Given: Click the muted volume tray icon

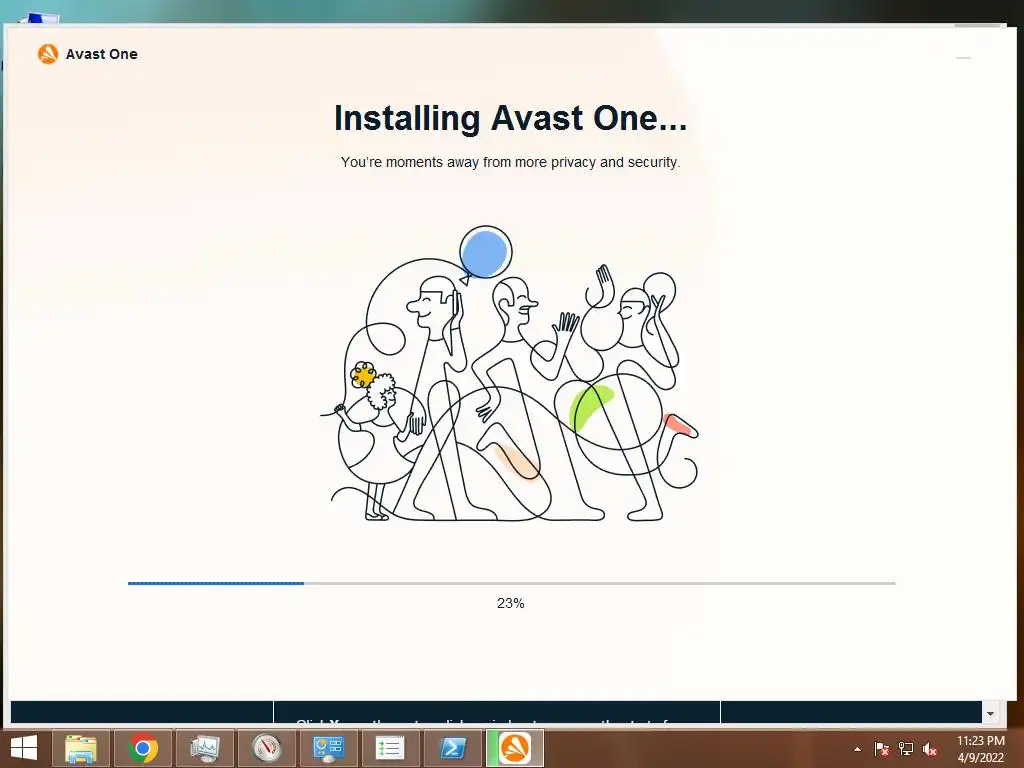Looking at the screenshot, I should coord(930,749).
